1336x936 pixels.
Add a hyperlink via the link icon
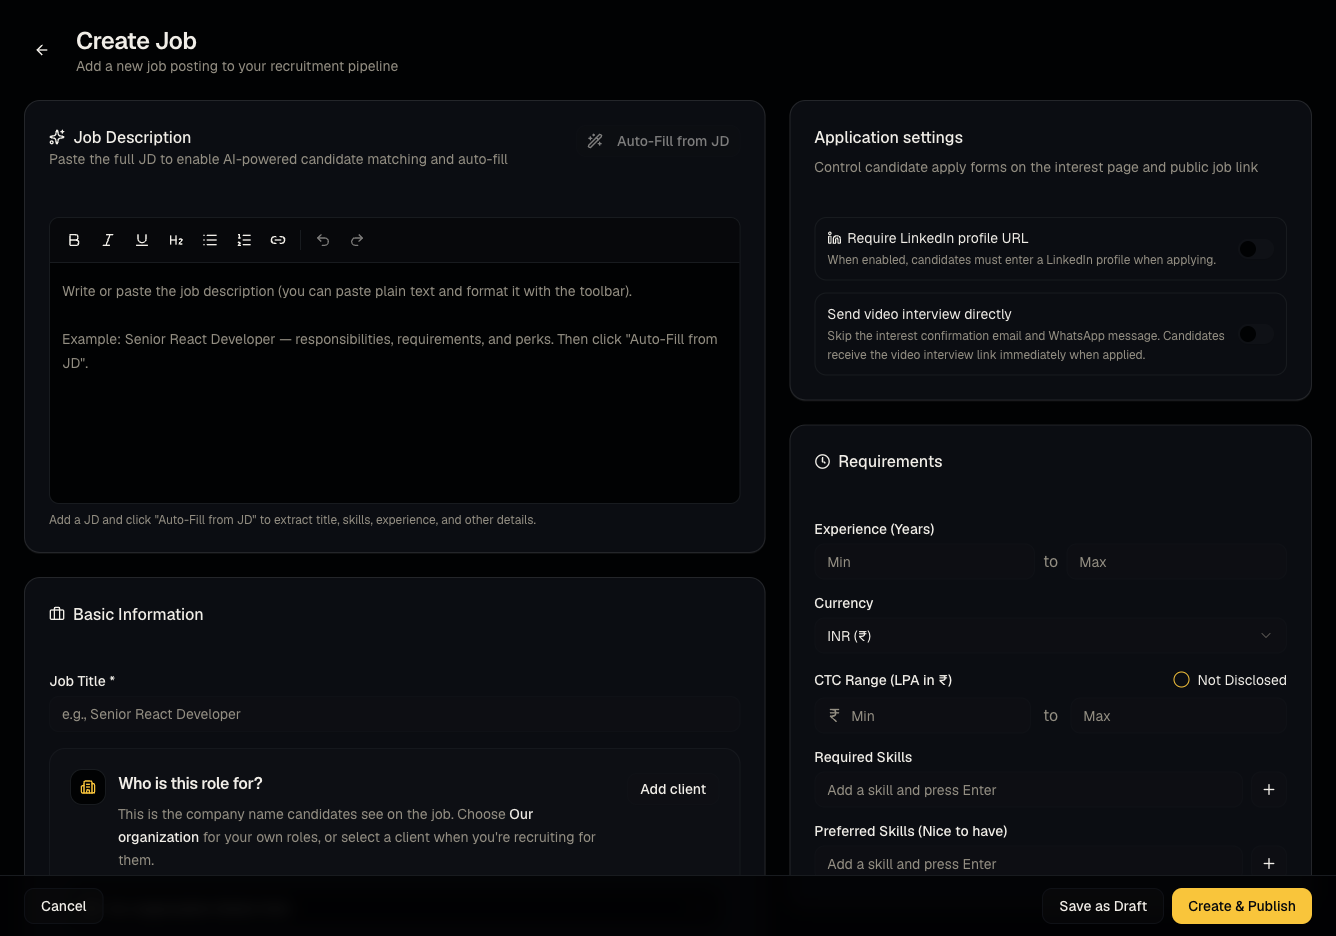pos(278,240)
